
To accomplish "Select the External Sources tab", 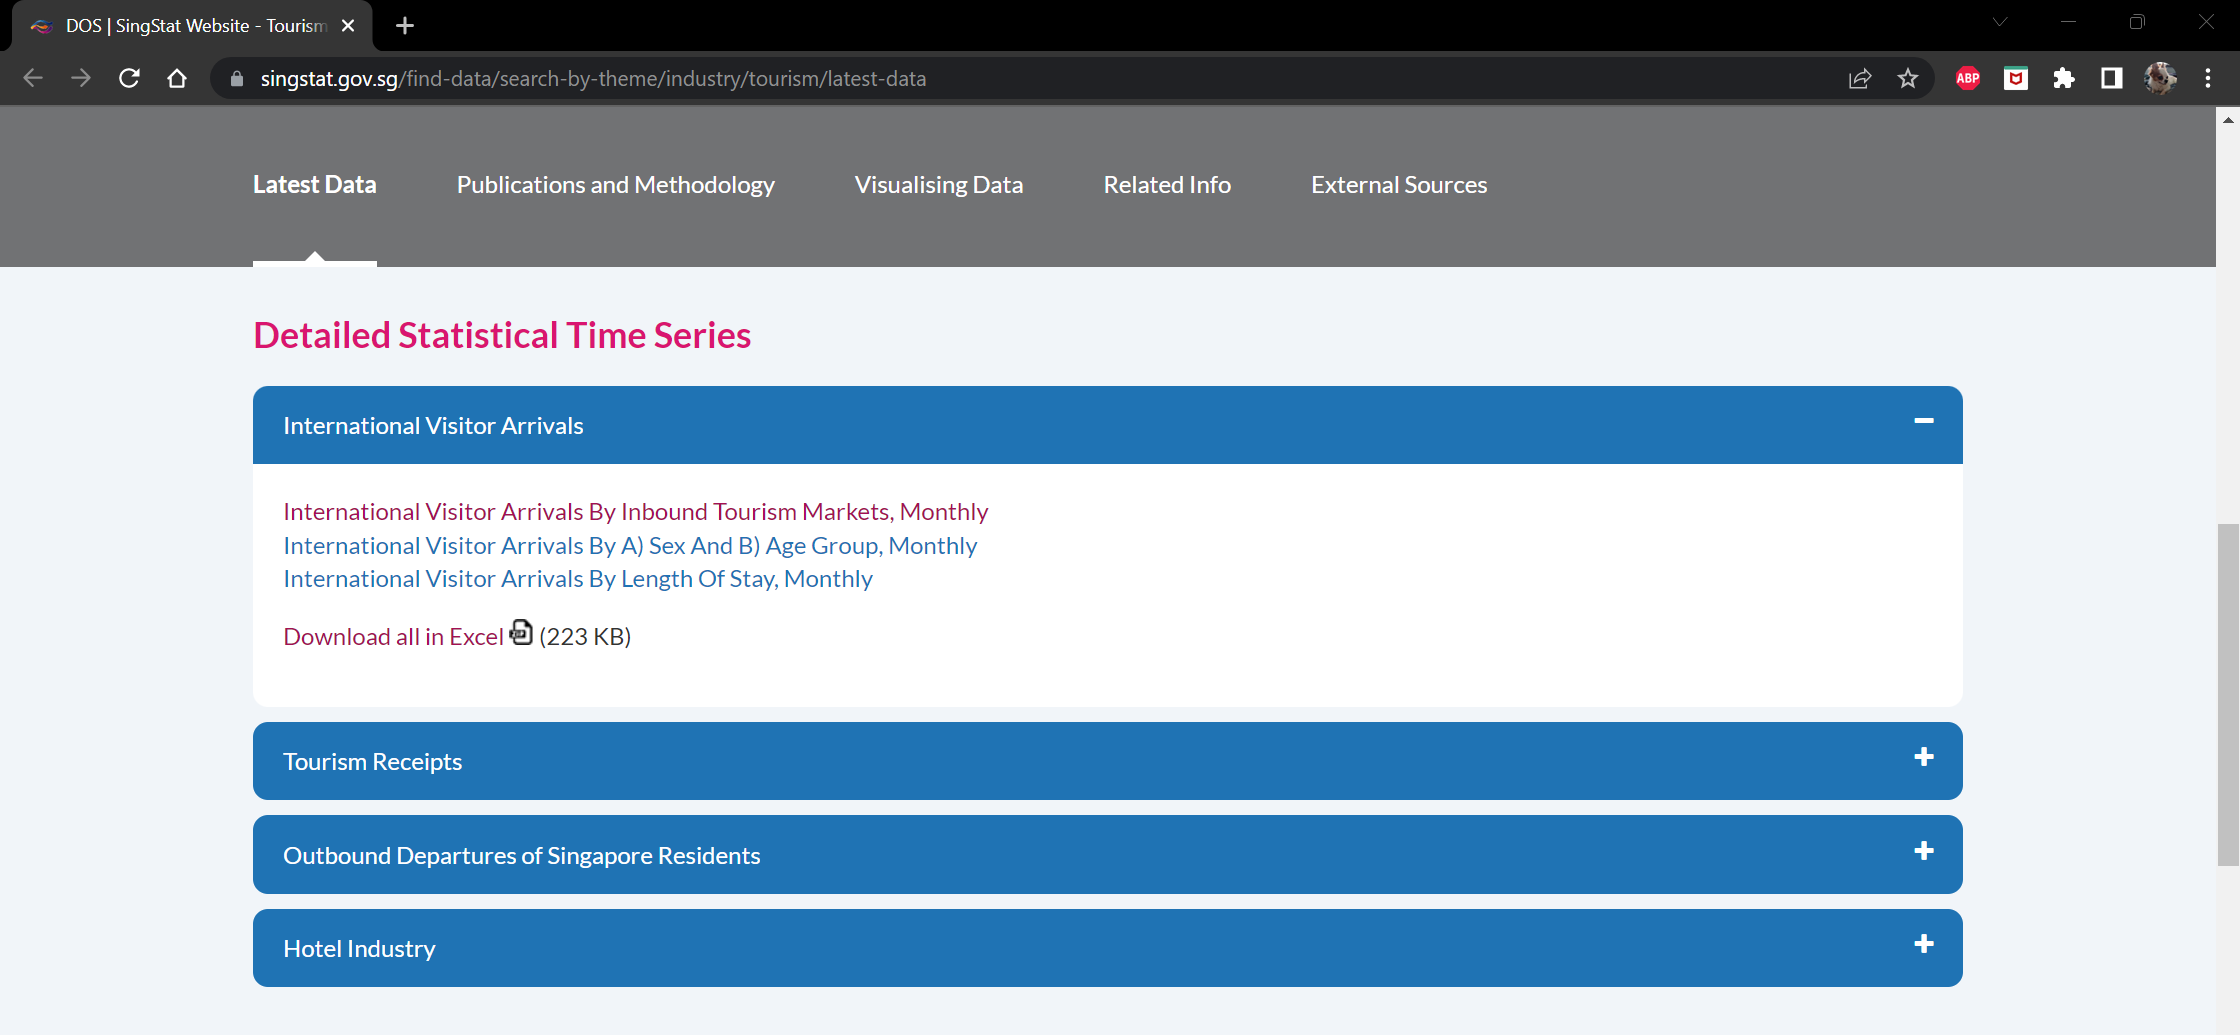I will click(x=1398, y=185).
